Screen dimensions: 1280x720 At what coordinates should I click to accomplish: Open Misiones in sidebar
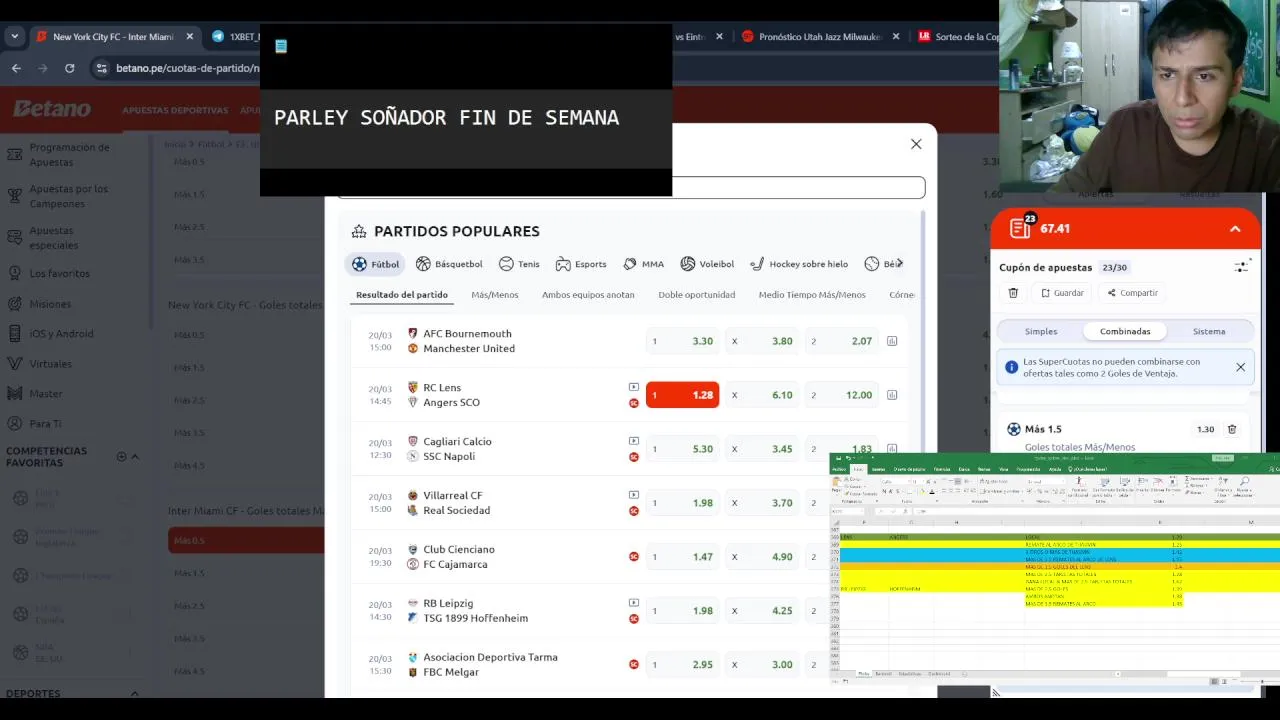pos(50,304)
